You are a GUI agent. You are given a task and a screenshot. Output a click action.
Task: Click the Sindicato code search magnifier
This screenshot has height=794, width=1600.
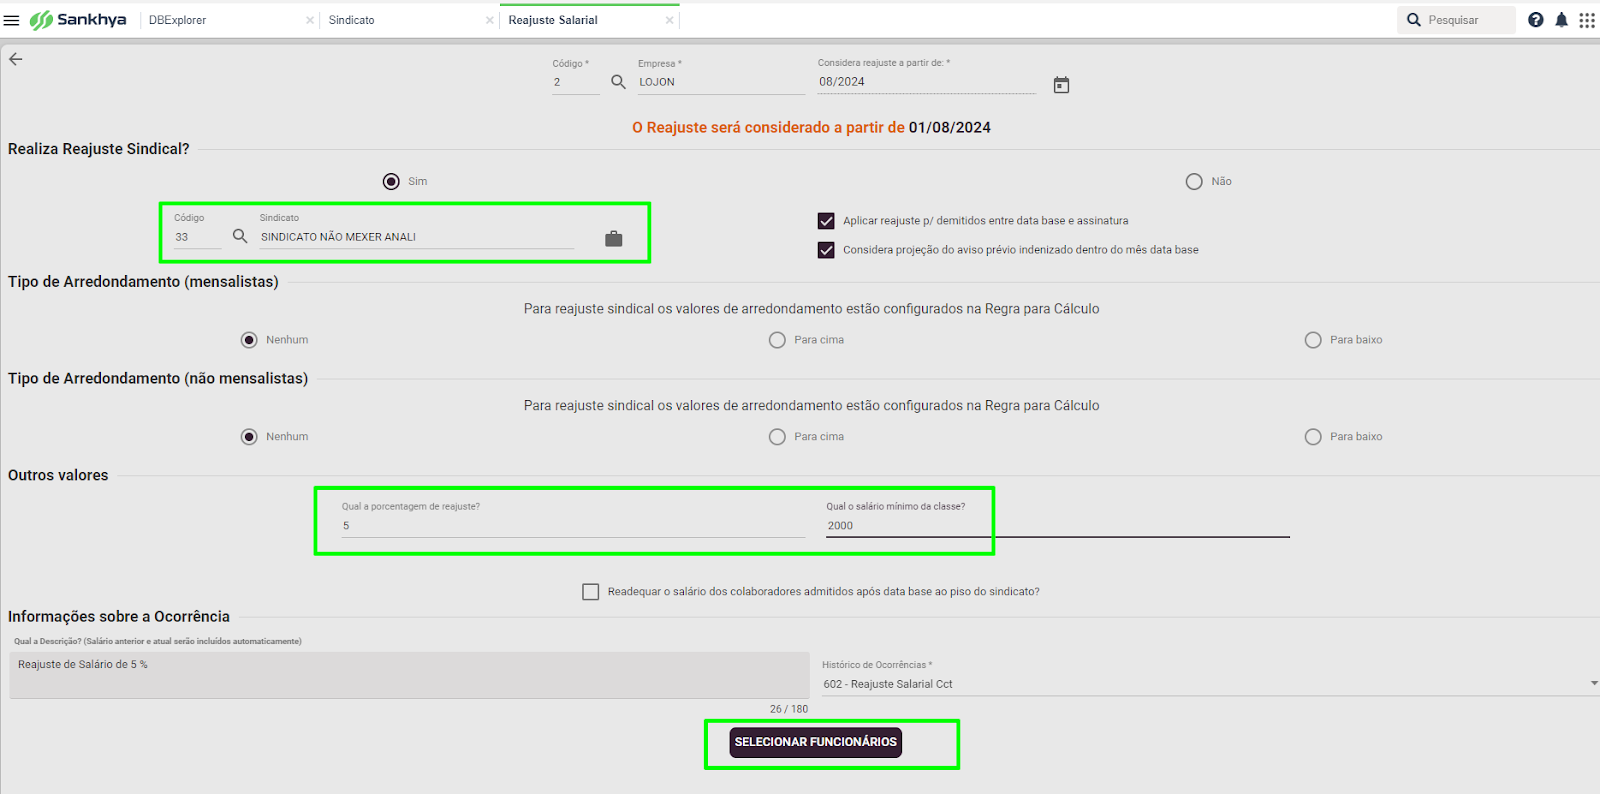click(x=240, y=236)
